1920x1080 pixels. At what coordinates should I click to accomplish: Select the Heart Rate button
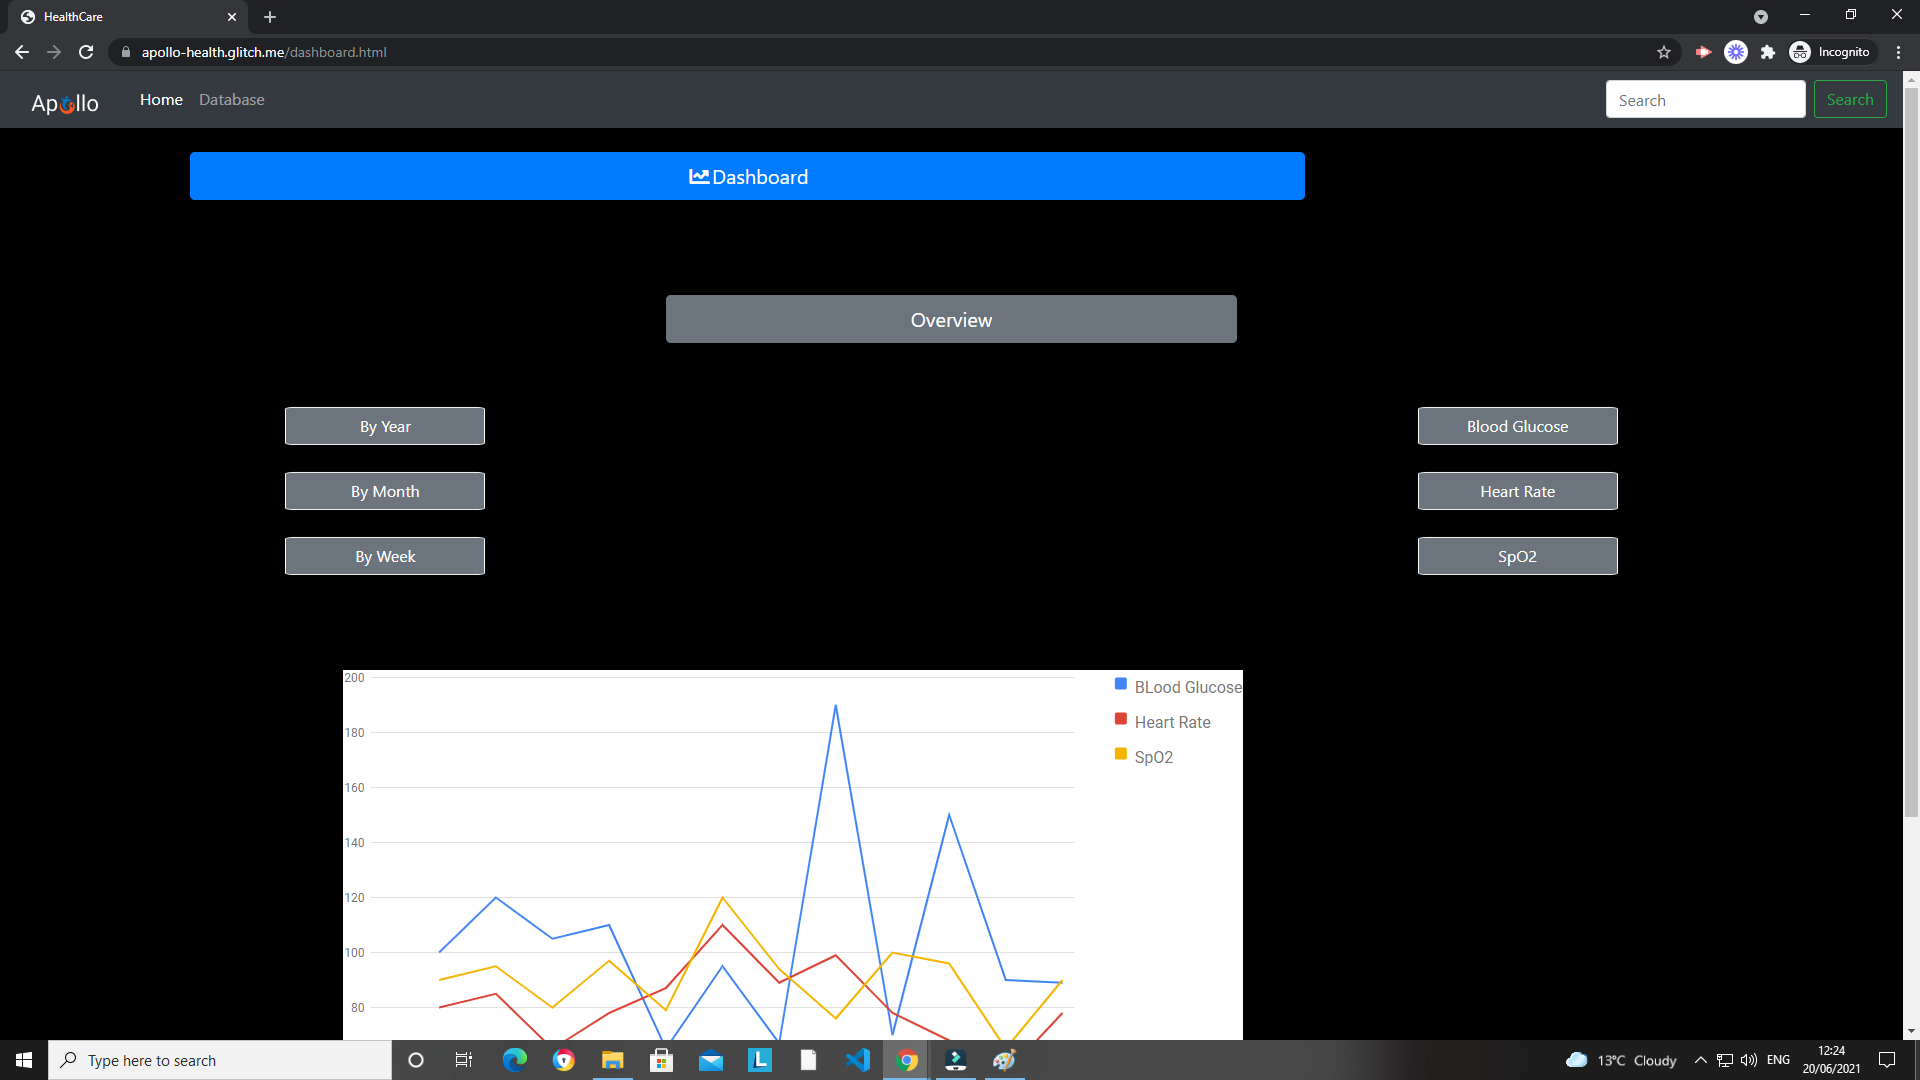coord(1517,491)
